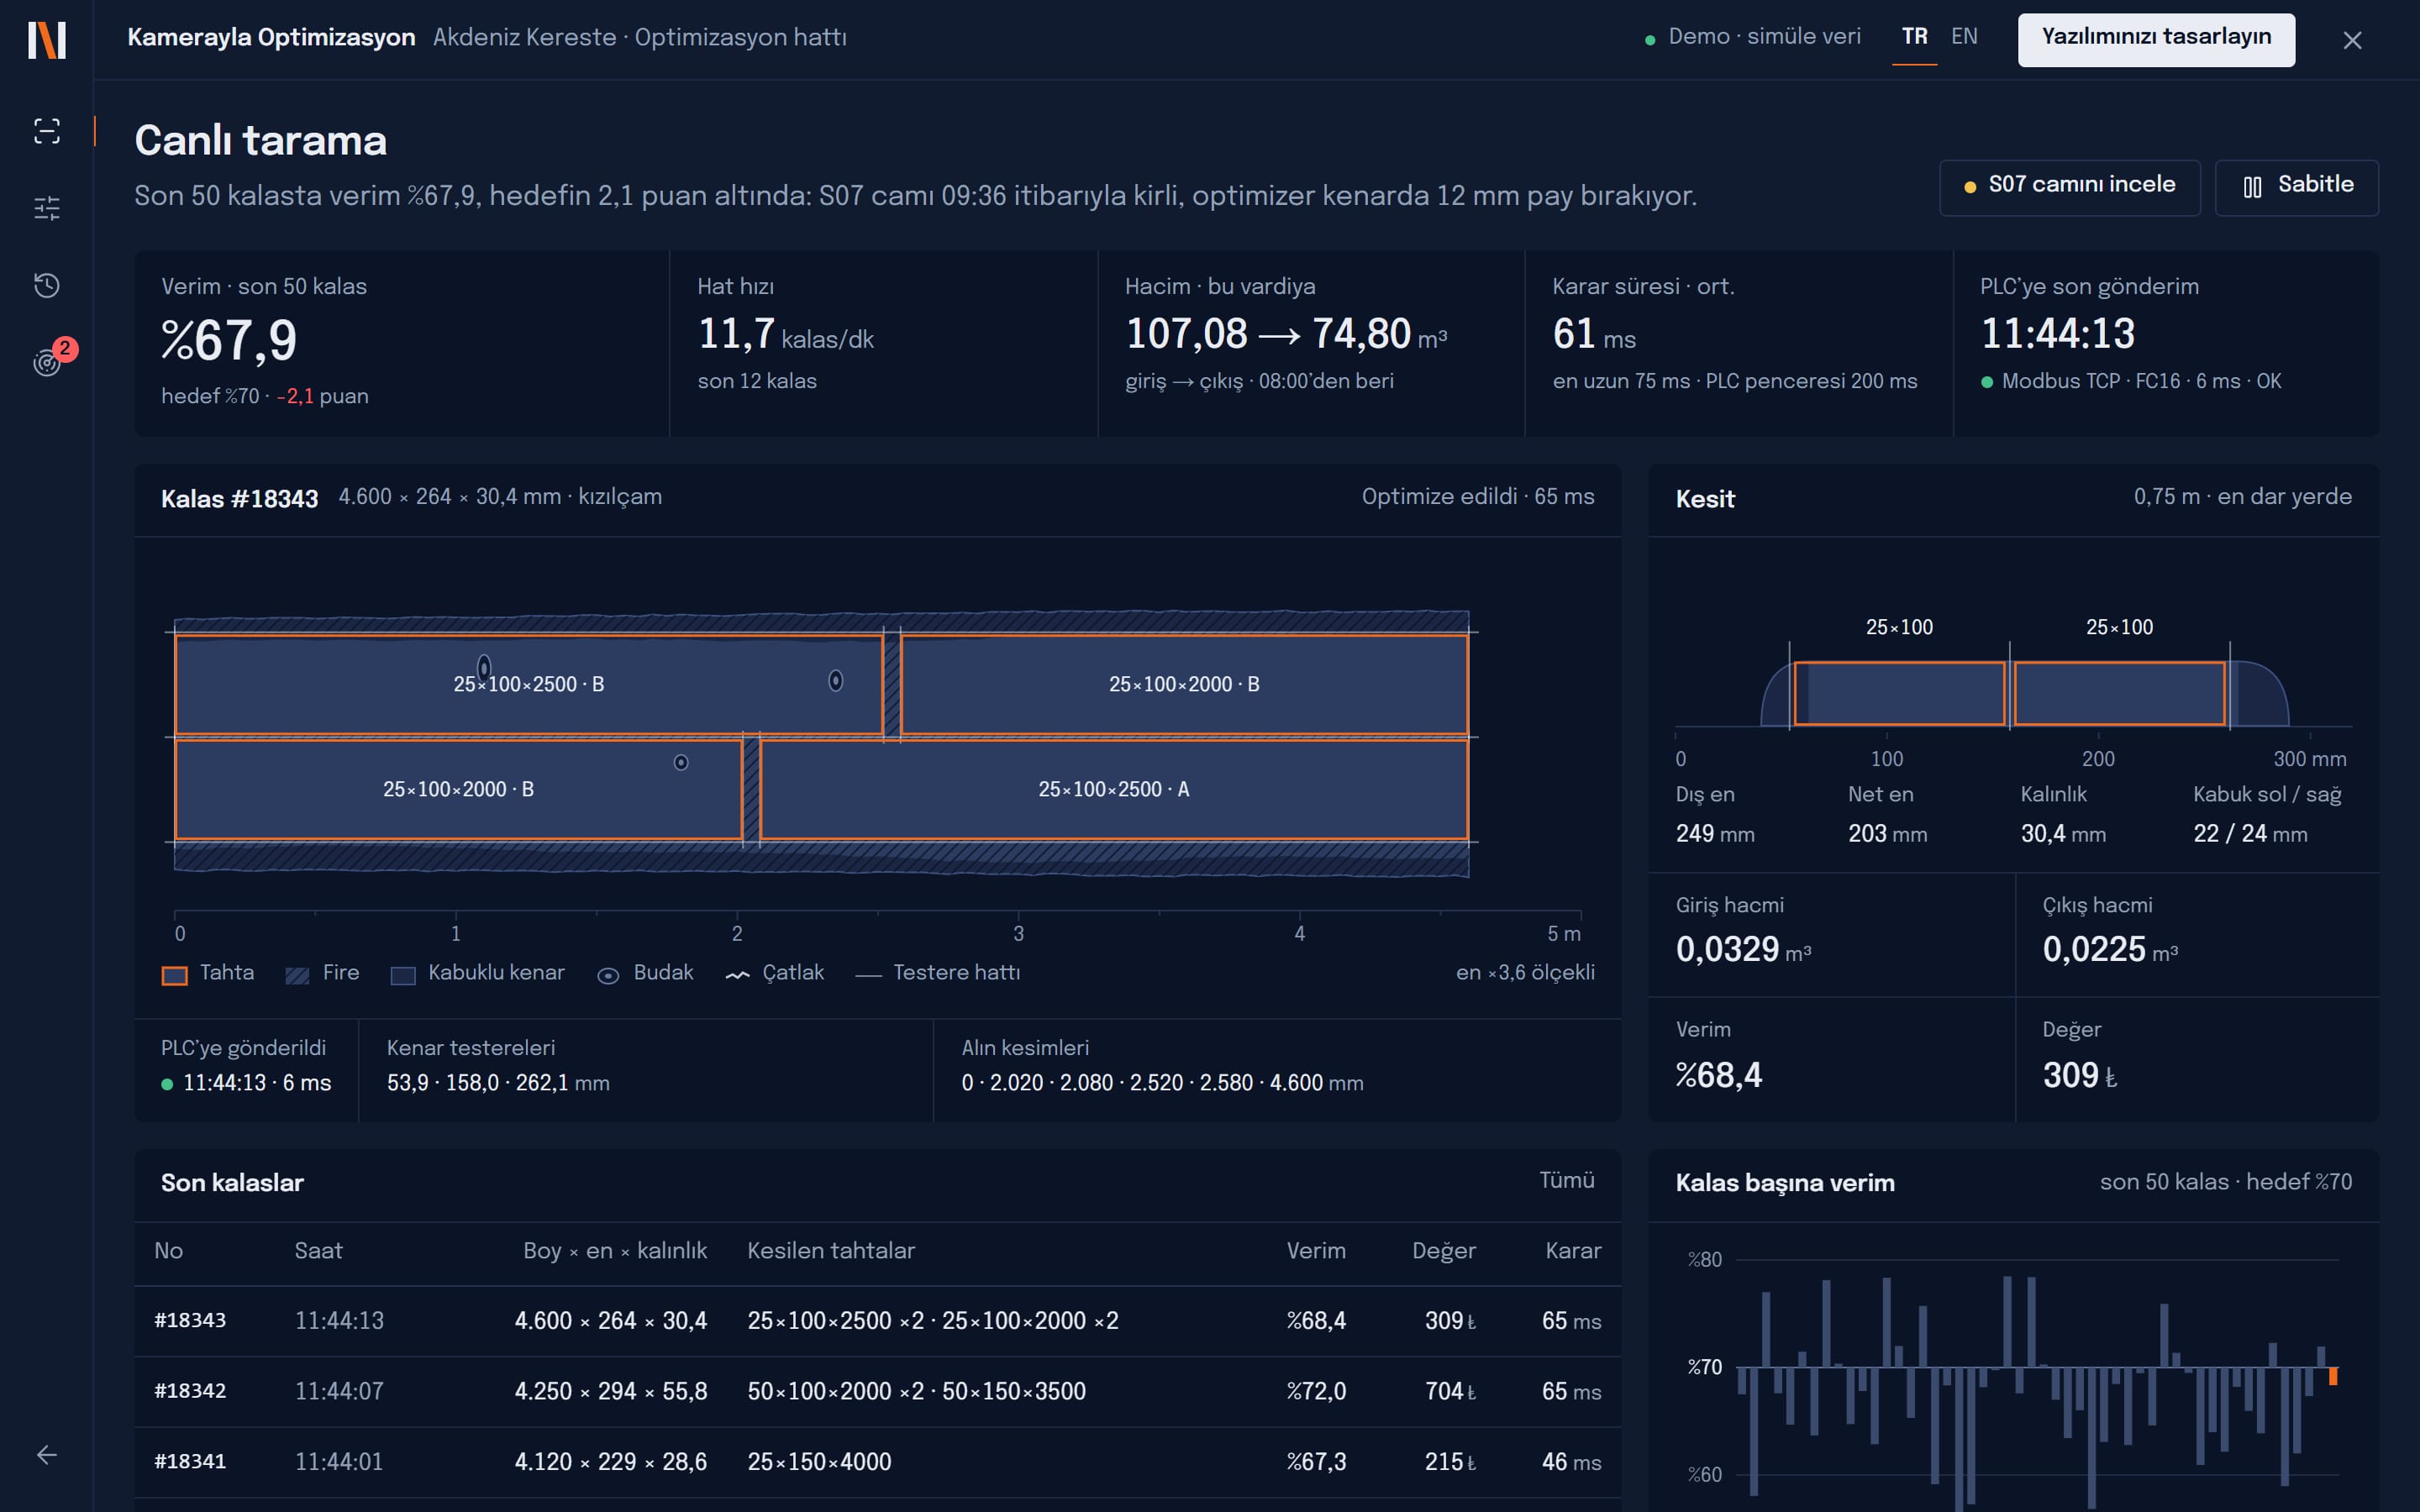2420x1512 pixels.
Task: Click the left 25×100 board in the Kesit cross-section
Action: (1900, 694)
